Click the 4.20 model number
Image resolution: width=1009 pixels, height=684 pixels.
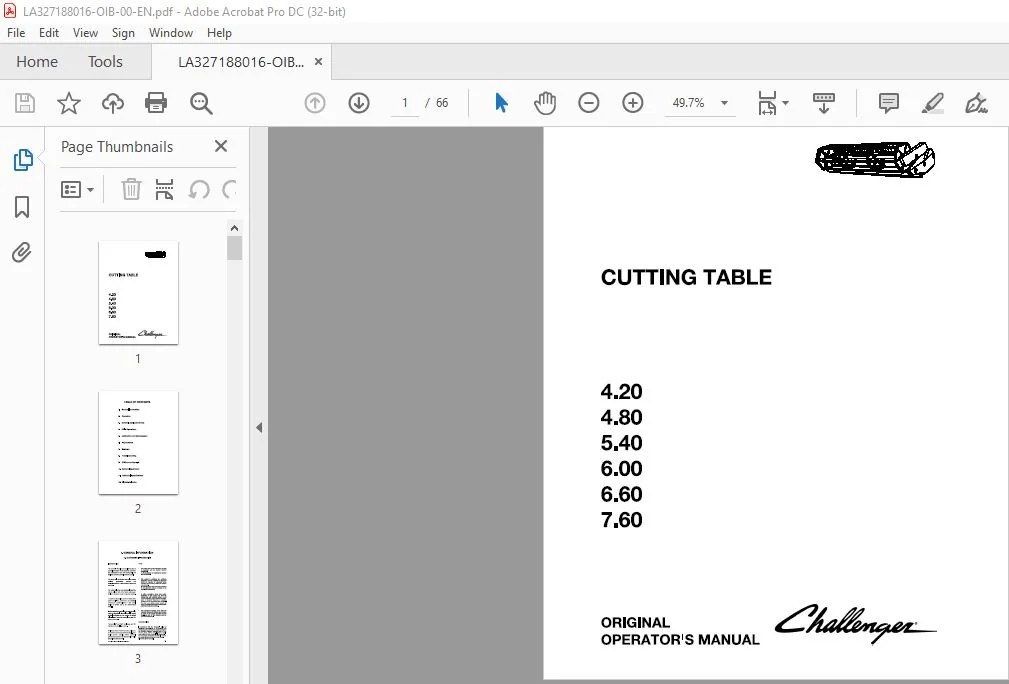[x=622, y=391]
